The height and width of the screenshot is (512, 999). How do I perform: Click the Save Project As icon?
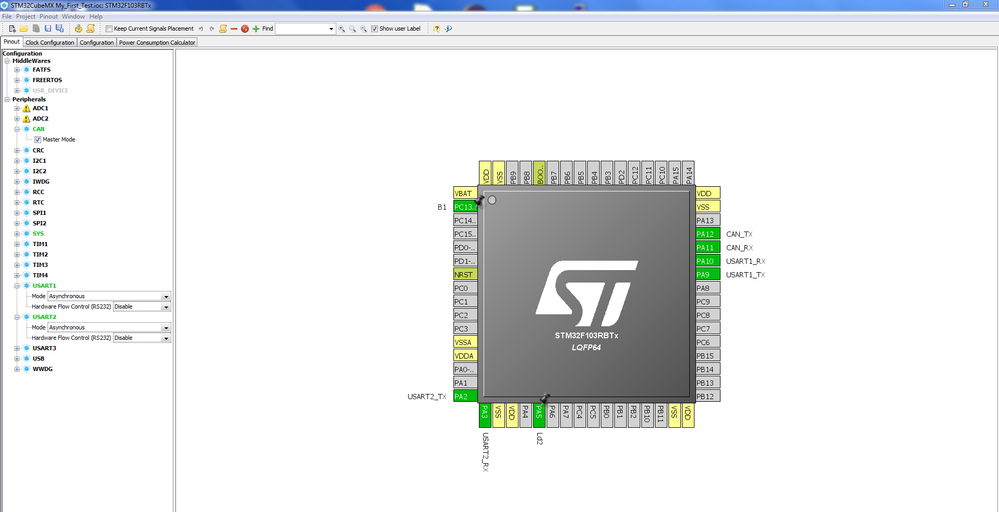59,29
